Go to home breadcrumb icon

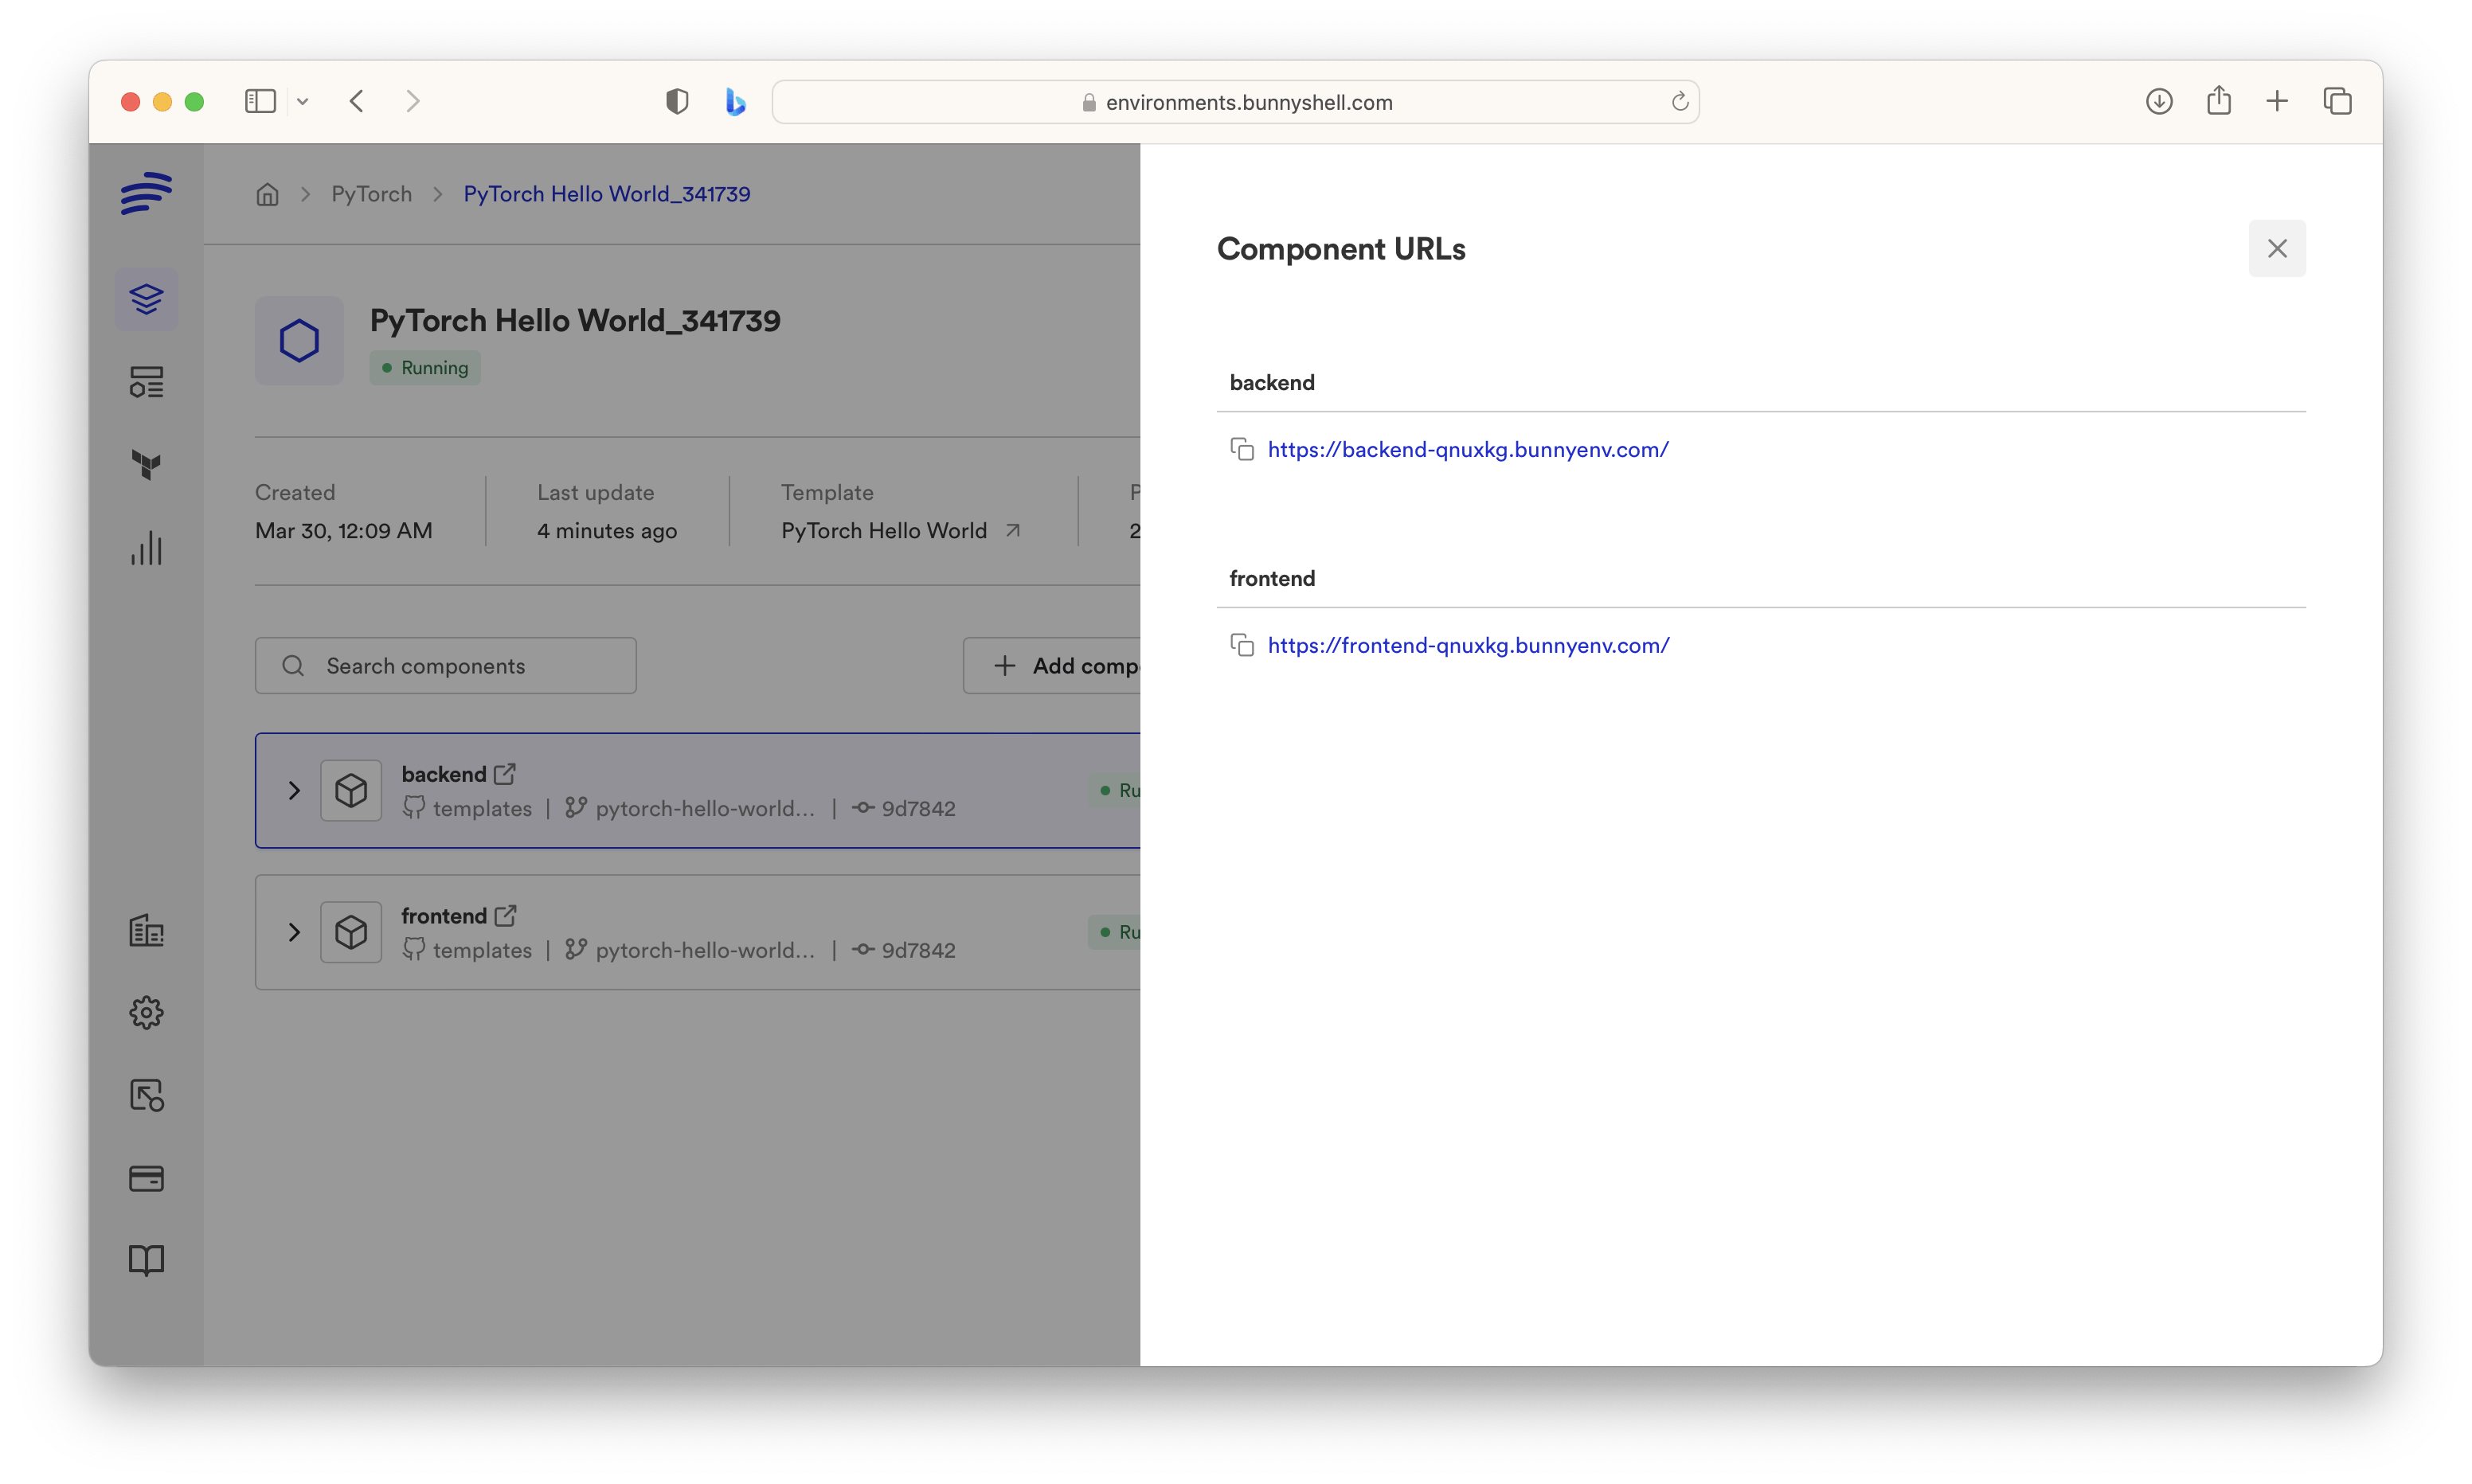coord(267,194)
